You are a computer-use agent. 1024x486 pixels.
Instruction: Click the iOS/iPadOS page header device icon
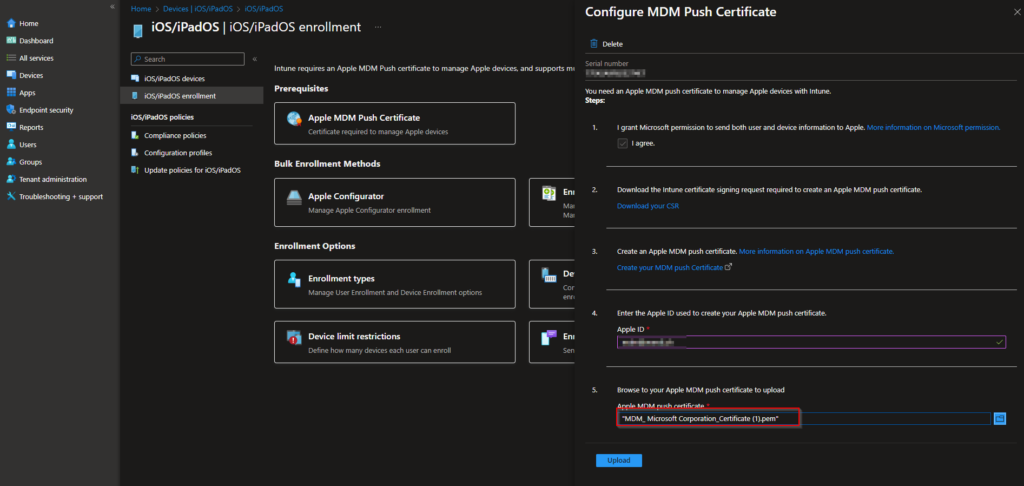pyautogui.click(x=137, y=31)
